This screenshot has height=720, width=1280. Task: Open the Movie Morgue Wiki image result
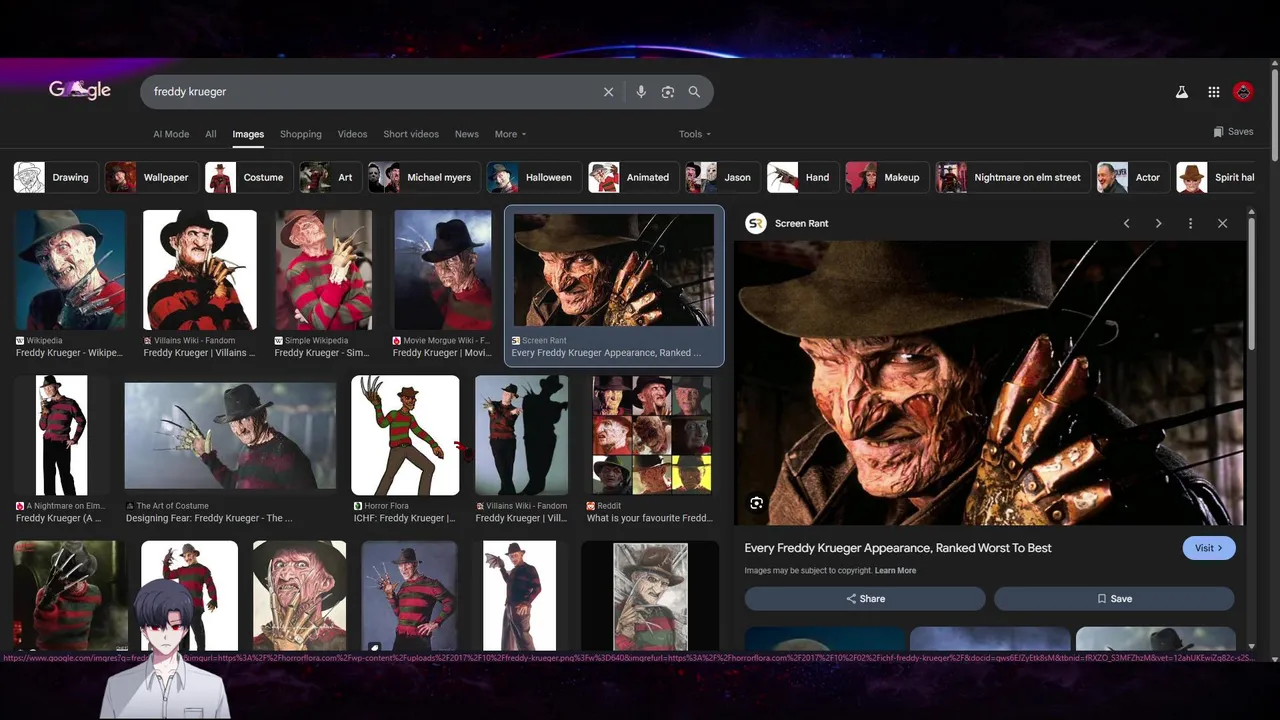442,270
